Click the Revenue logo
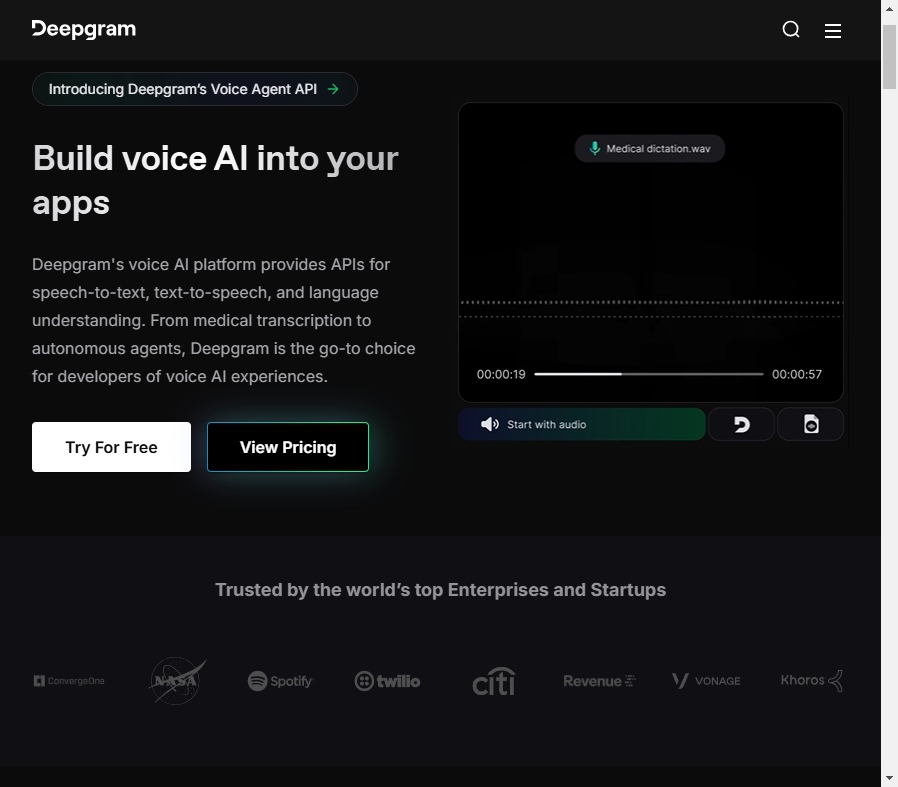The width and height of the screenshot is (898, 787). point(599,681)
